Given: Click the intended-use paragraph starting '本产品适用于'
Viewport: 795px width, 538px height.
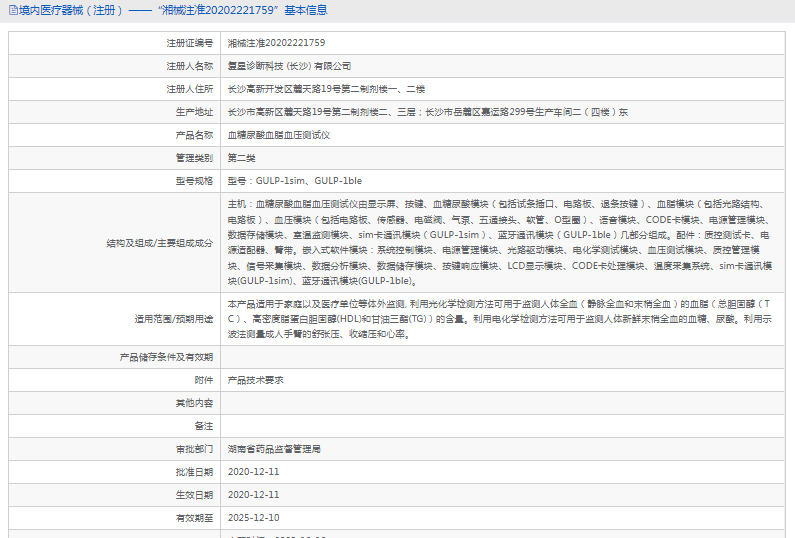Looking at the screenshot, I should tap(500, 319).
